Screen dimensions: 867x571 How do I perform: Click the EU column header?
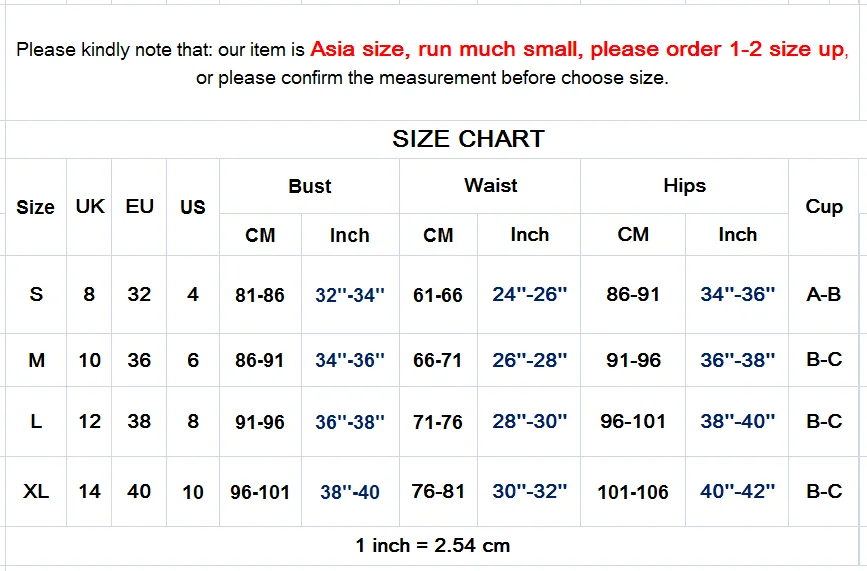(139, 207)
